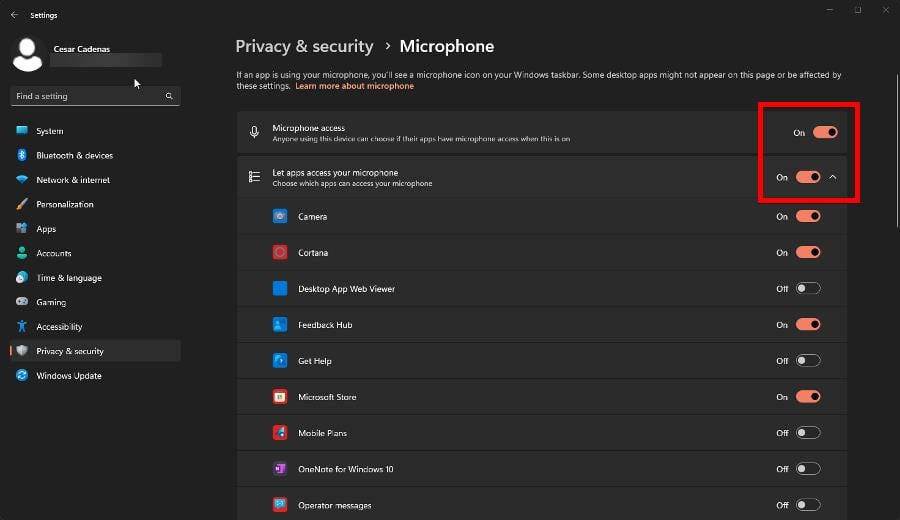
Task: Click the Desktop App Web Viewer label
Action: tap(346, 289)
